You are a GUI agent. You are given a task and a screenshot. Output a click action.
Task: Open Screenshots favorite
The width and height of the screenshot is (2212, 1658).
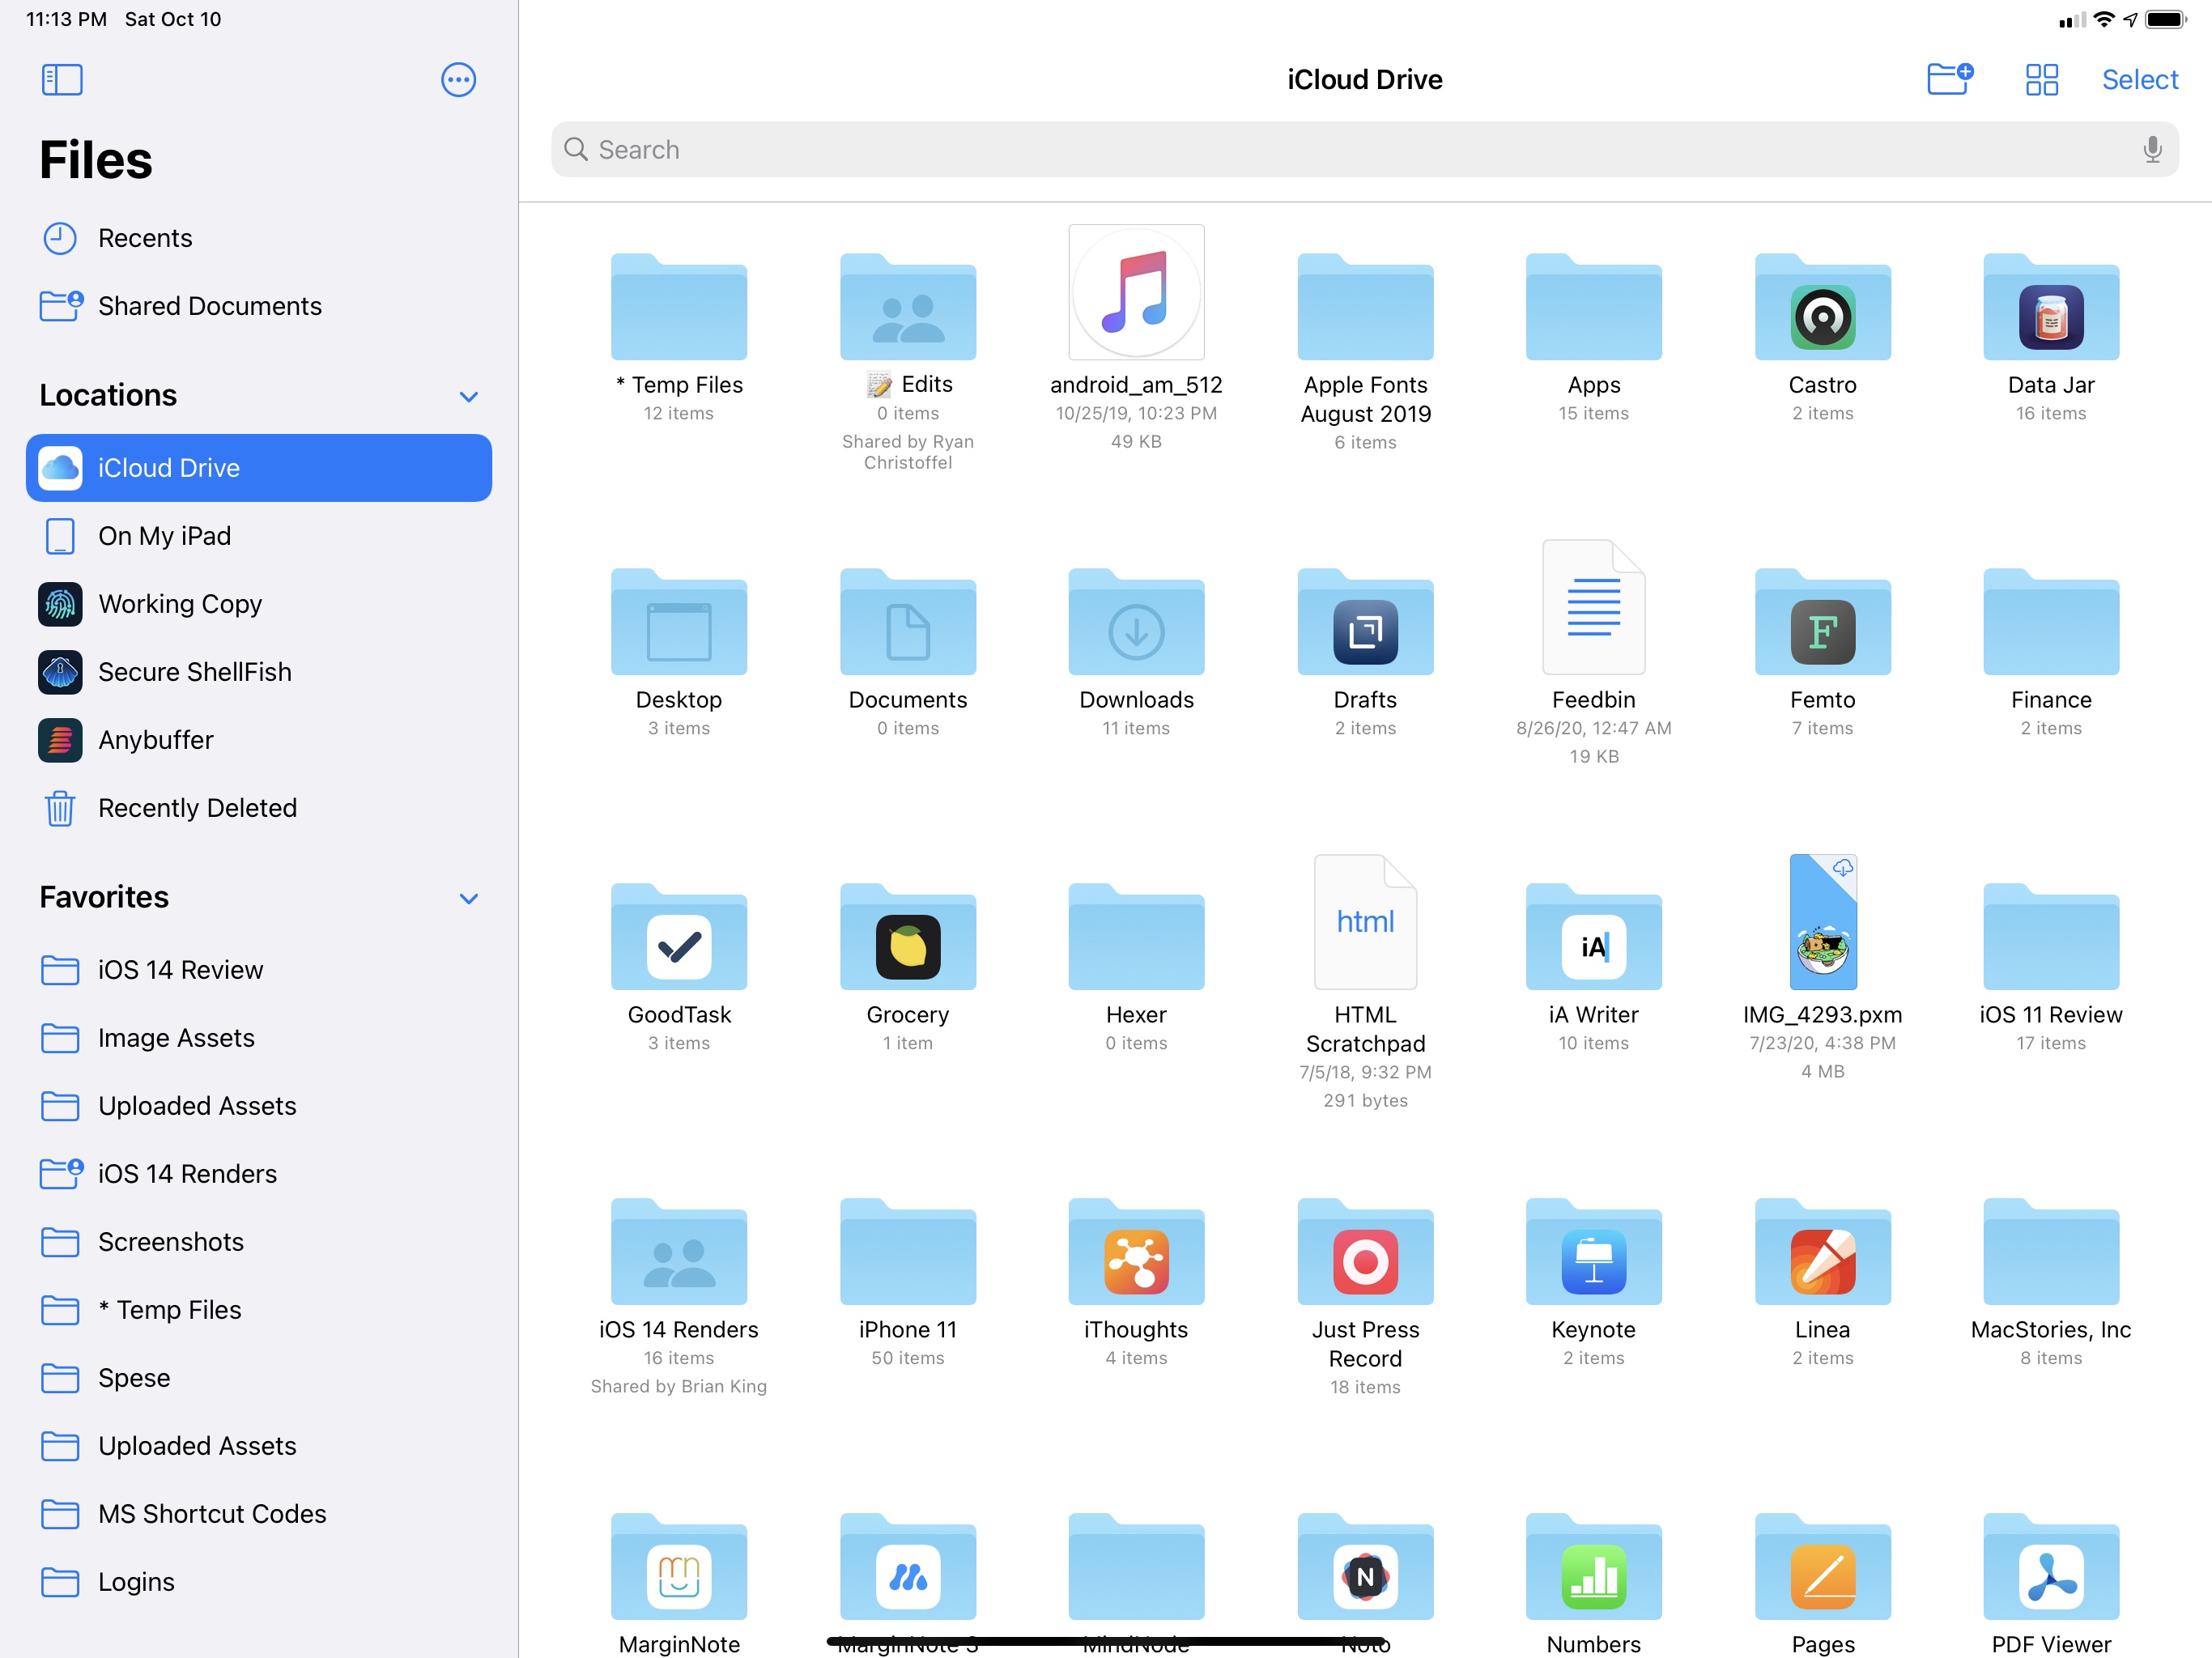[259, 1242]
